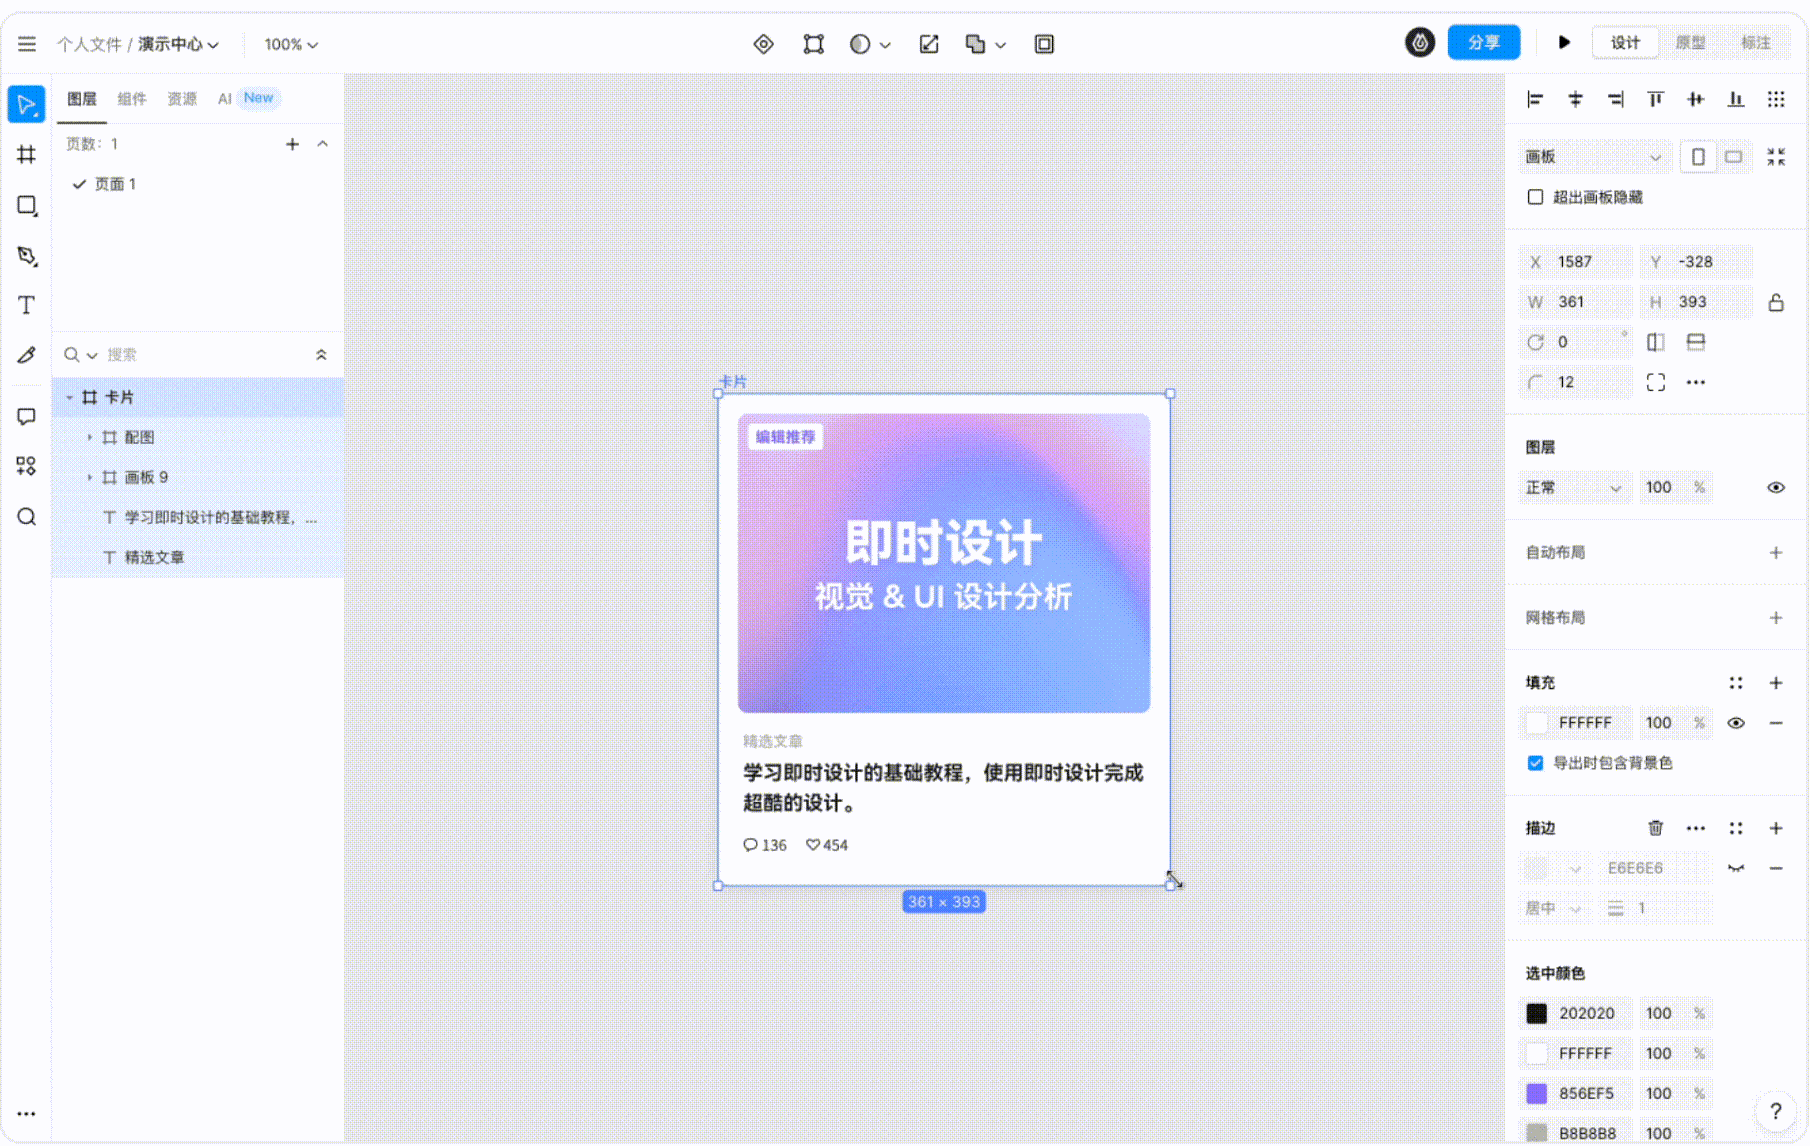Select the Pen tool
This screenshot has height=1146, width=1810.
tap(26, 256)
